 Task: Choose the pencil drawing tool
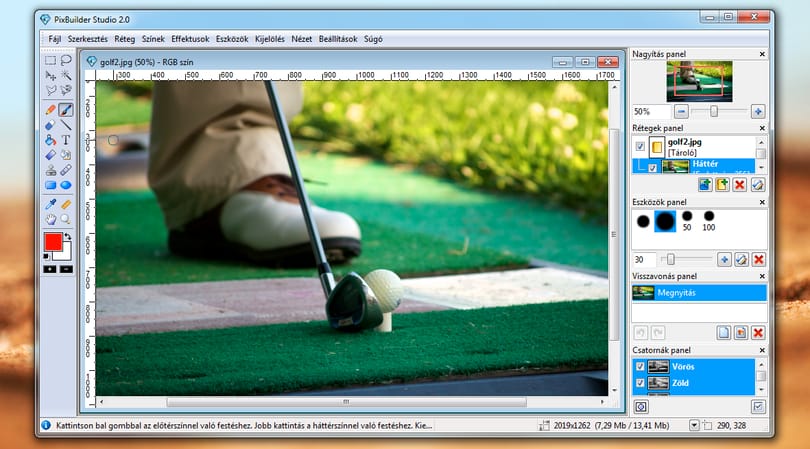50,110
